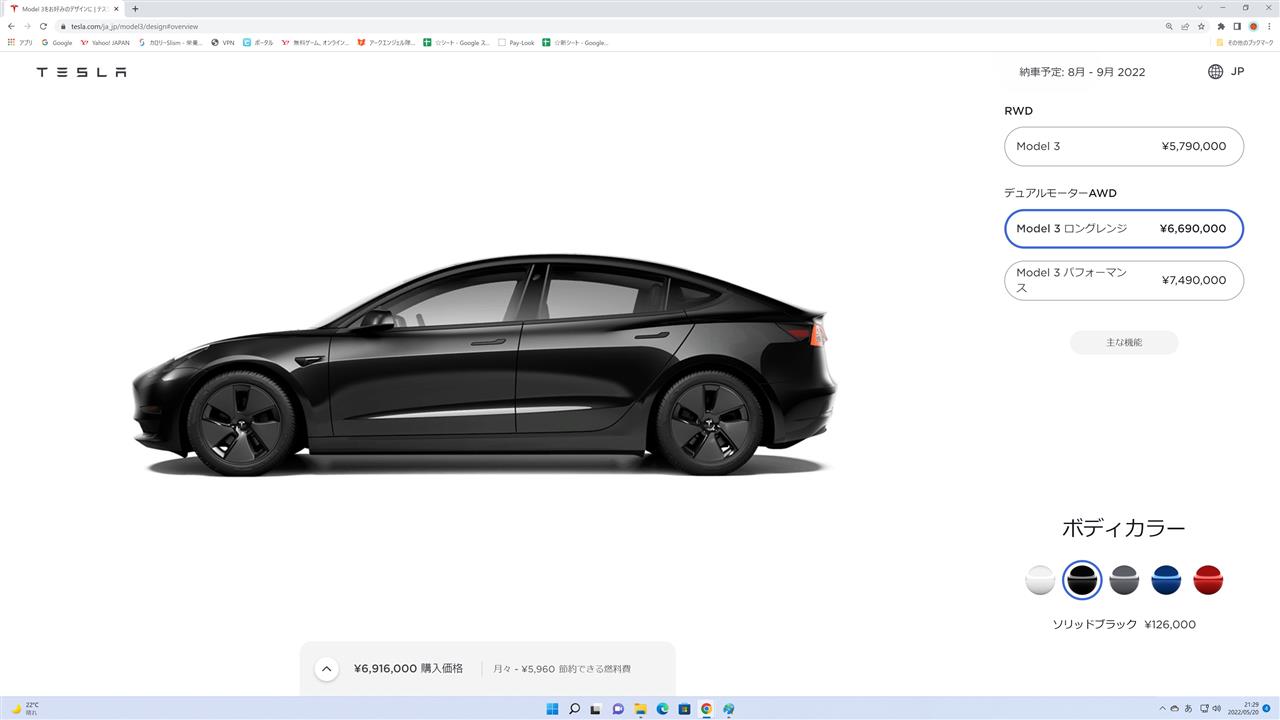
Task: Open the 無料ゲーム bookmark
Action: pyautogui.click(x=315, y=43)
